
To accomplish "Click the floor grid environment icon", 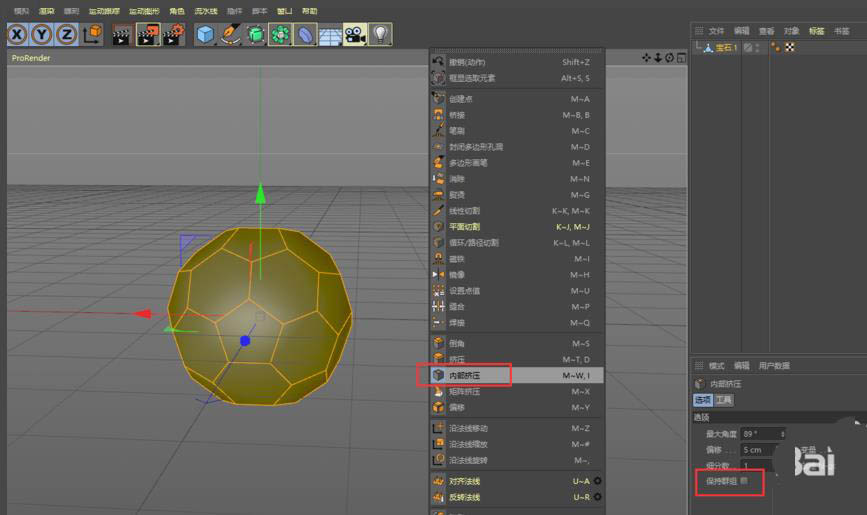I will 330,35.
